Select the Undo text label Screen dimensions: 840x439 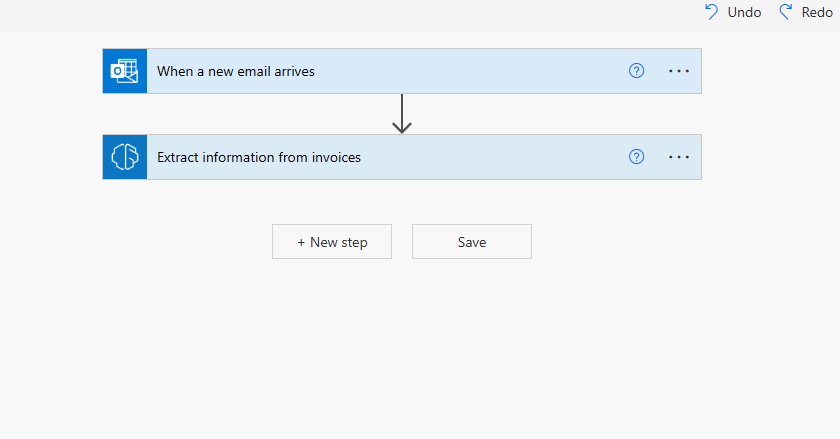(744, 12)
